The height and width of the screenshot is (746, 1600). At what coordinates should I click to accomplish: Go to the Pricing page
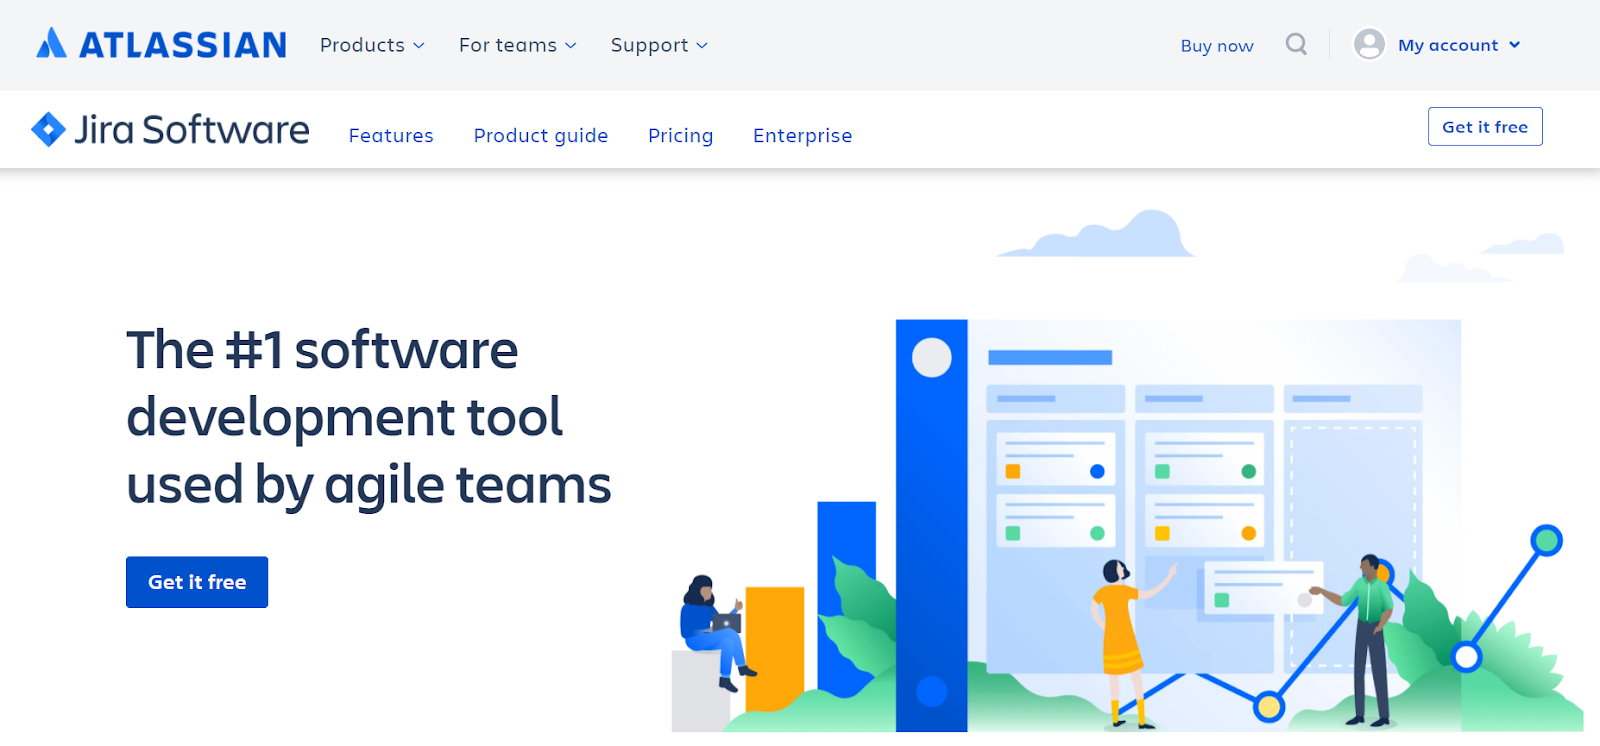680,135
